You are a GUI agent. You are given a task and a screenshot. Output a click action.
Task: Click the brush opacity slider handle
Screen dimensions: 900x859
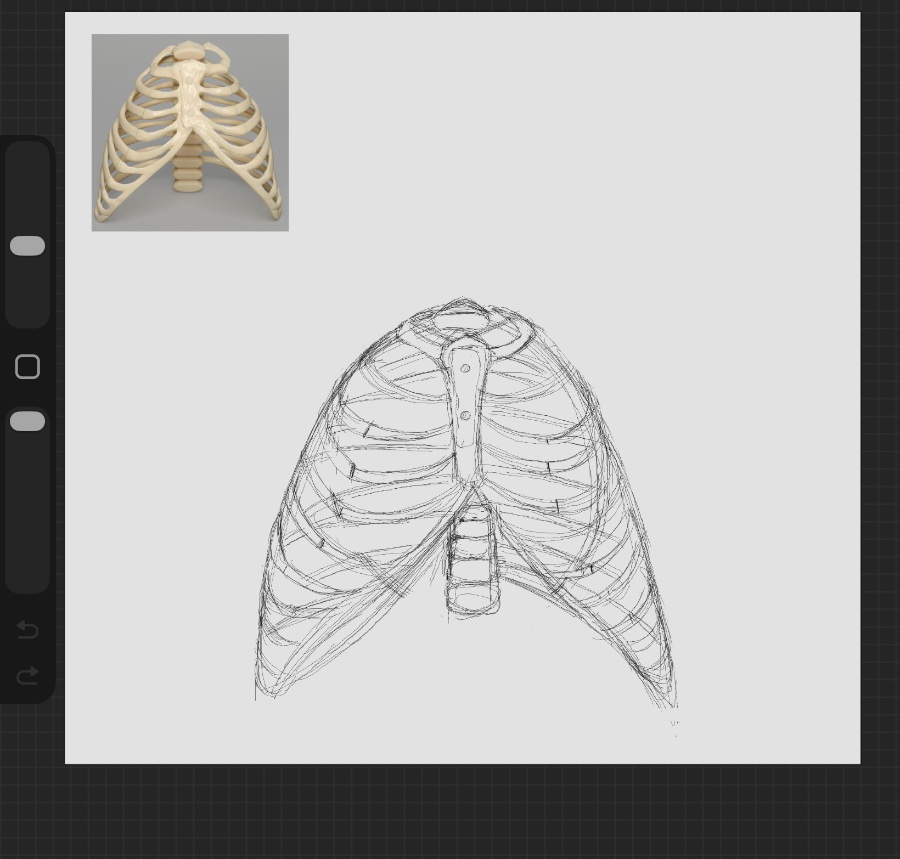pyautogui.click(x=27, y=421)
